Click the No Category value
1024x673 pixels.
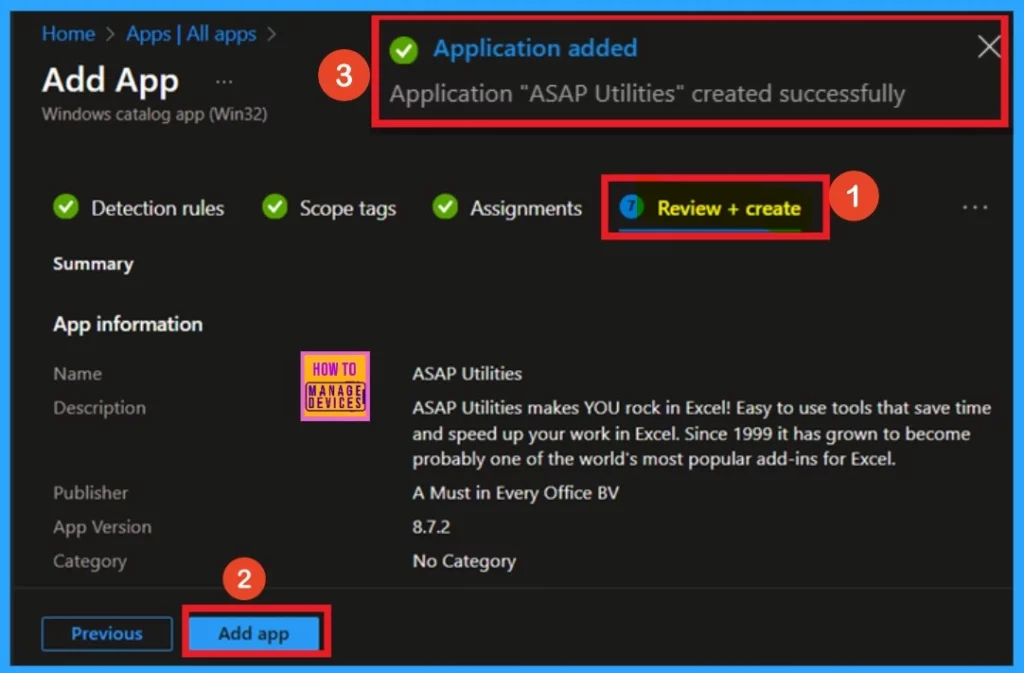[x=464, y=561]
